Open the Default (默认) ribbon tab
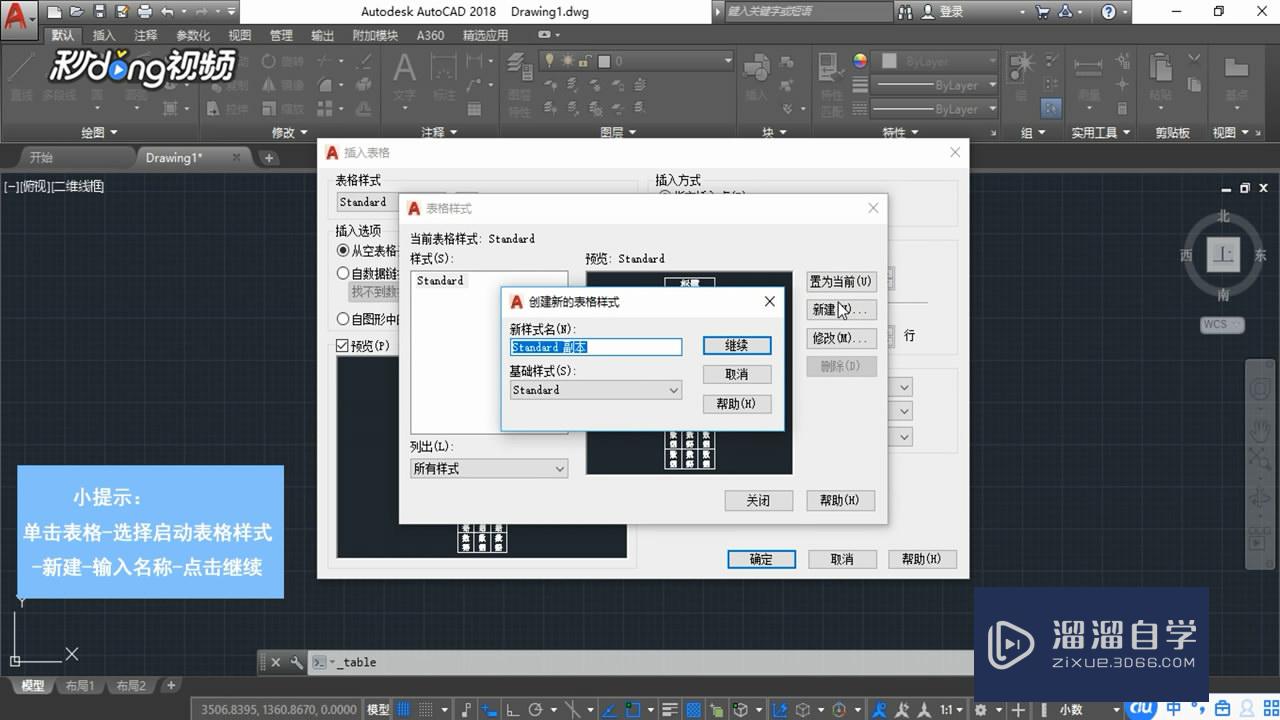 point(63,35)
